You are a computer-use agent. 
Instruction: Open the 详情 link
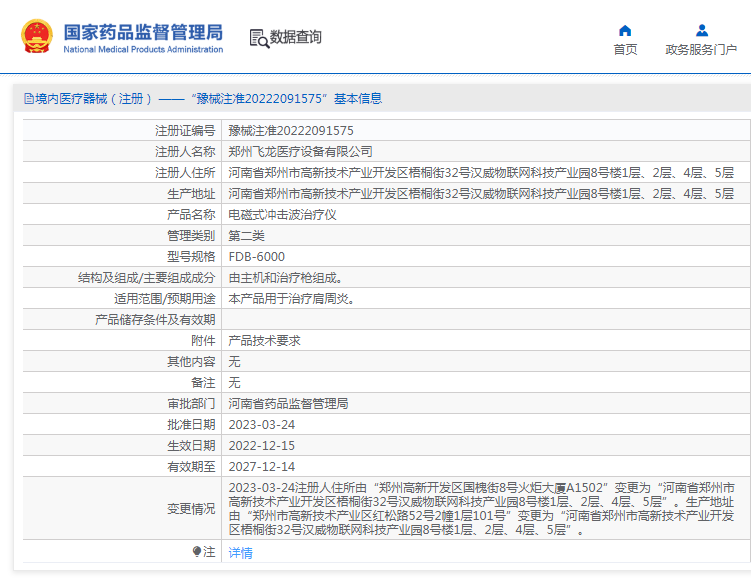click(x=240, y=553)
